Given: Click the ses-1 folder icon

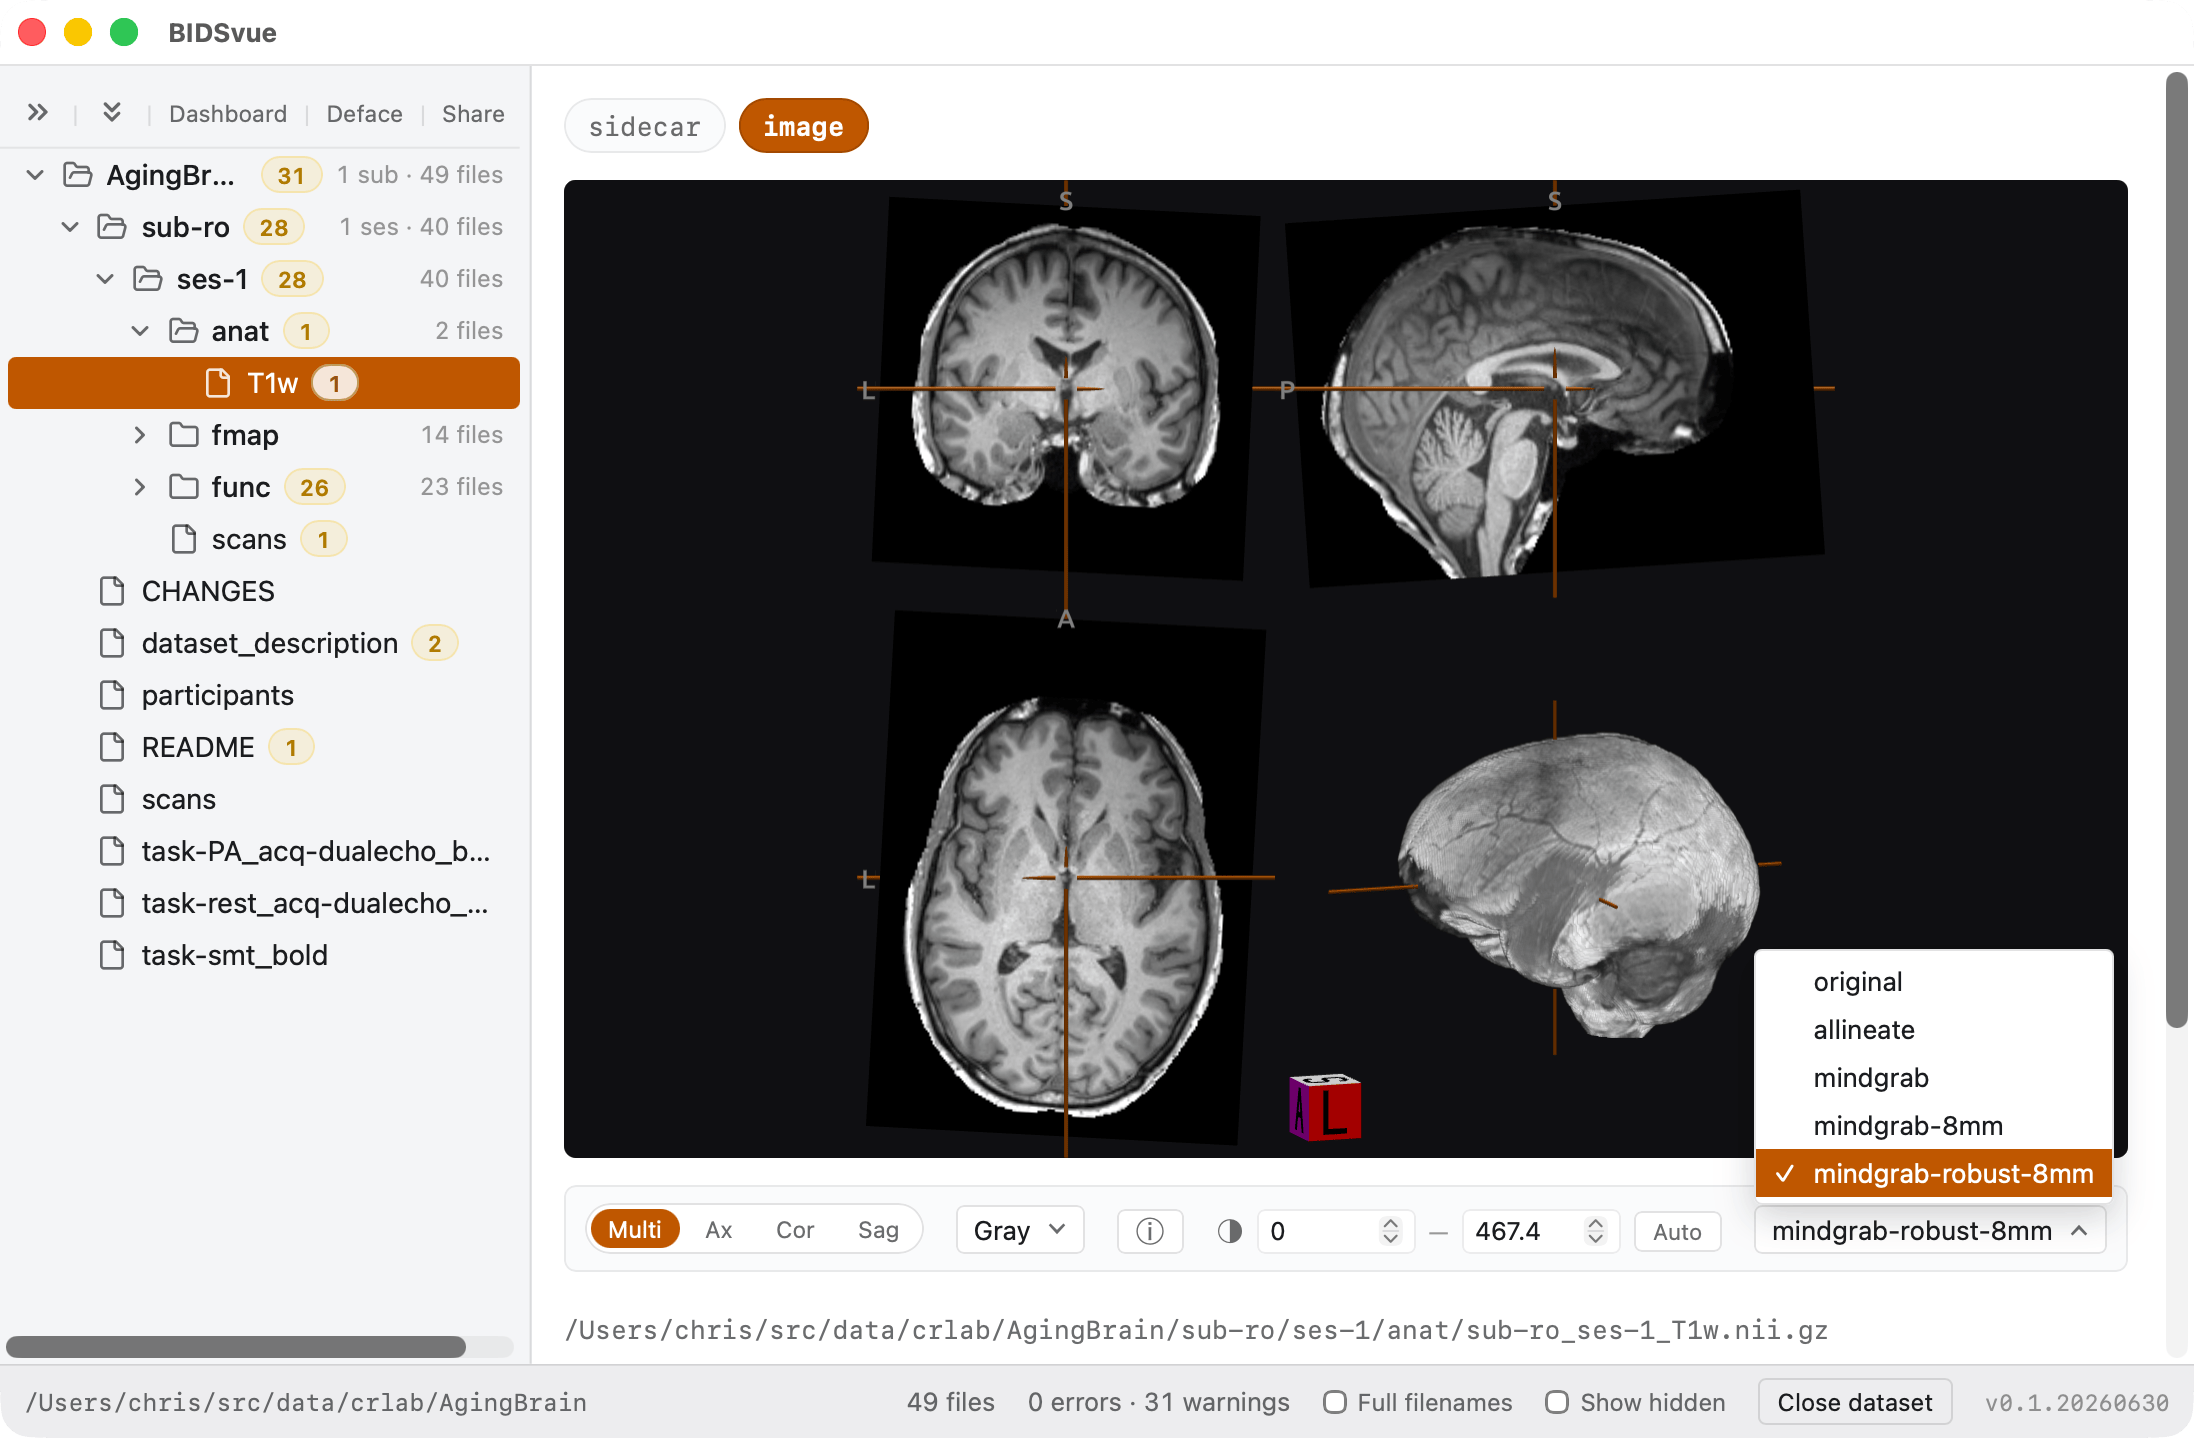Looking at the screenshot, I should click(148, 279).
